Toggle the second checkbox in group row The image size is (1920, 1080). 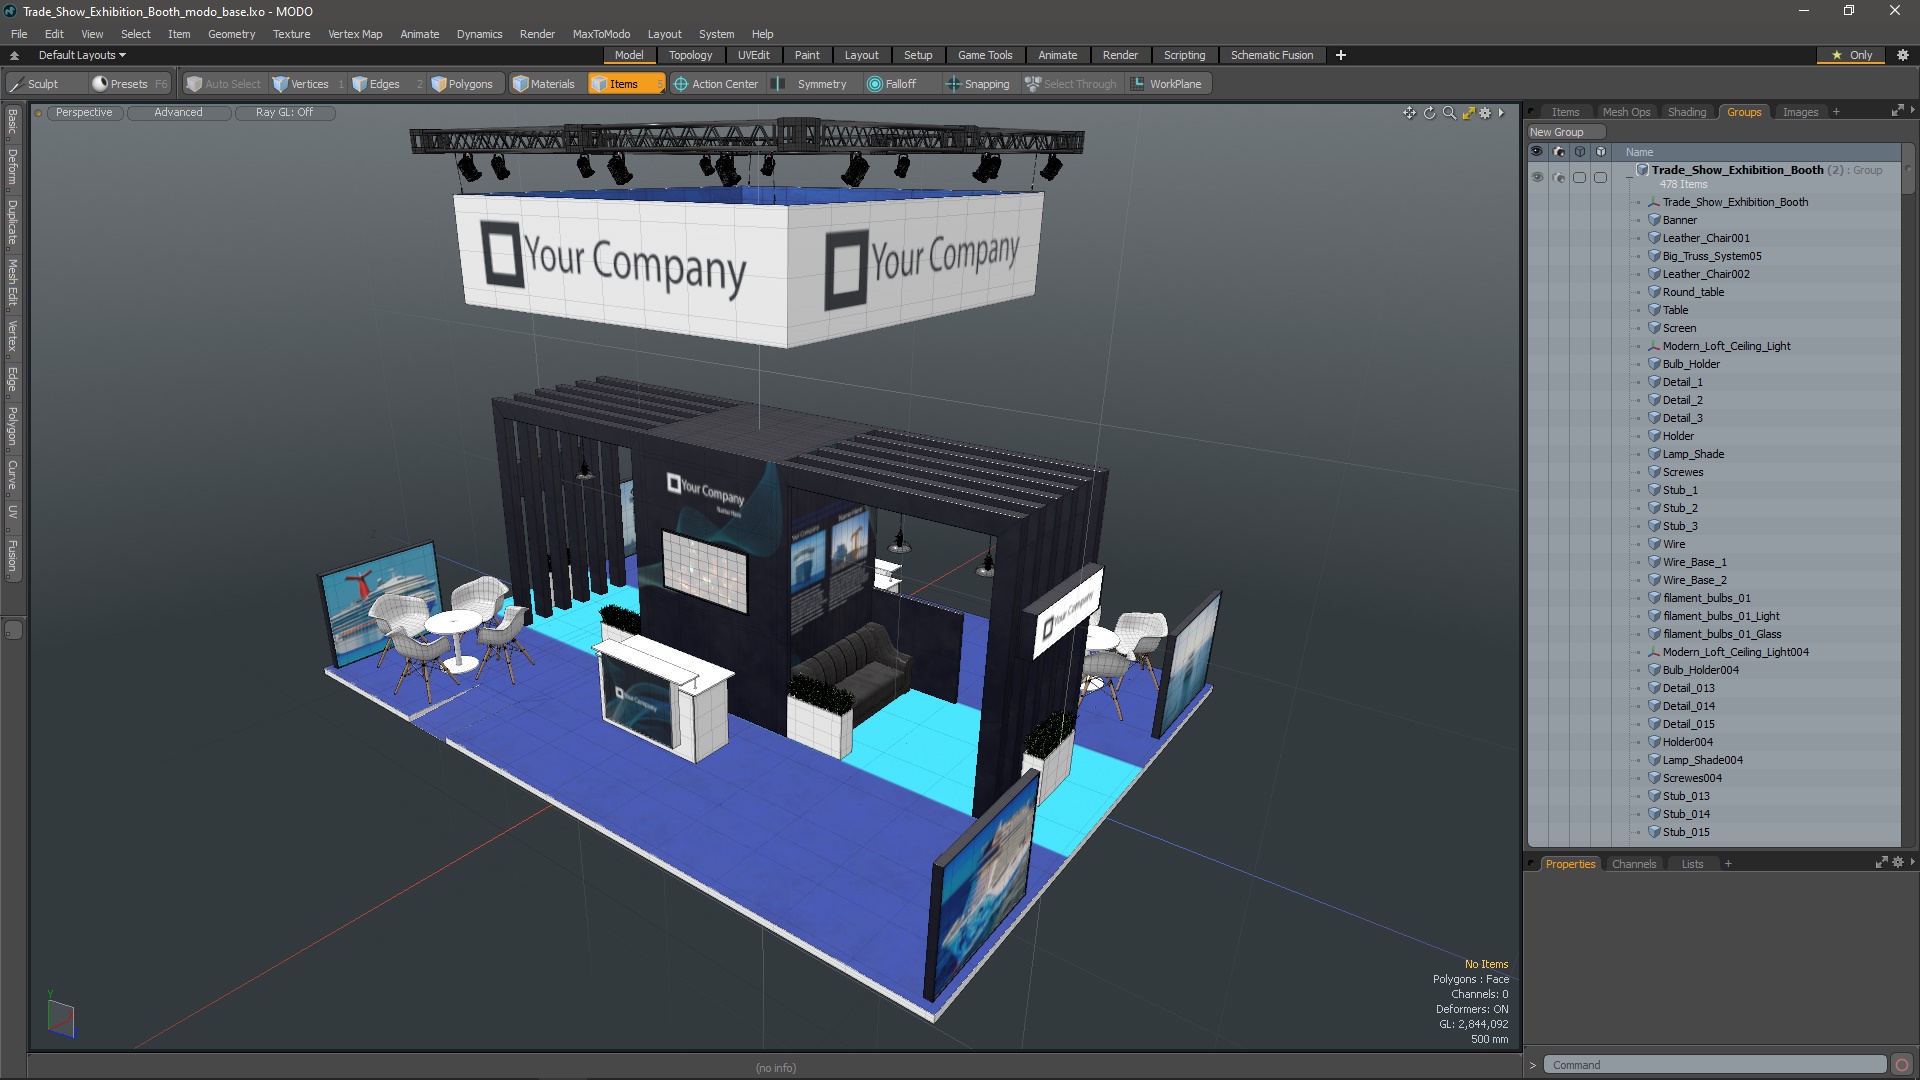[x=1601, y=177]
